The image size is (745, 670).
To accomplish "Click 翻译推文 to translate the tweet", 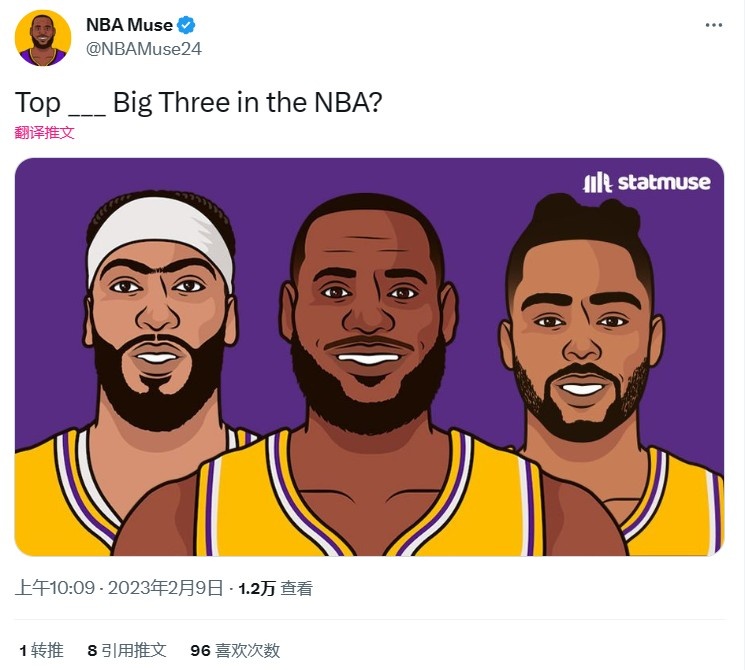I will tap(45, 132).
